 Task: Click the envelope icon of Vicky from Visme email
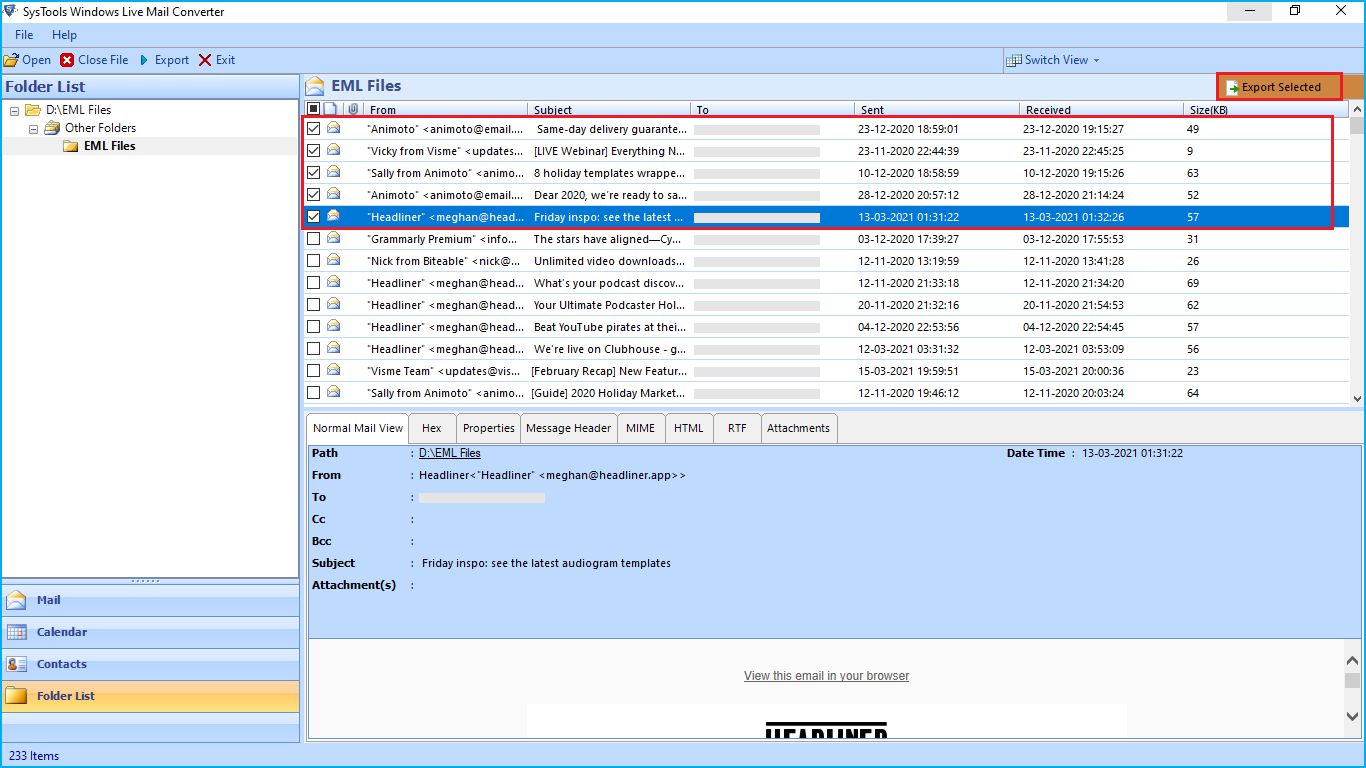click(334, 150)
